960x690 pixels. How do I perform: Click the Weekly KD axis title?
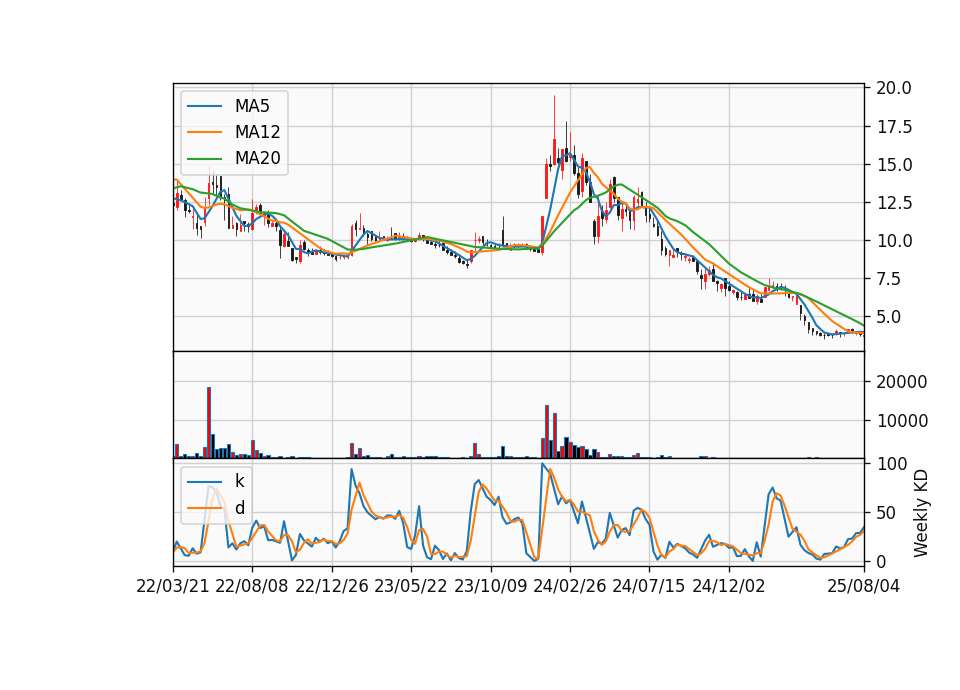pos(921,513)
